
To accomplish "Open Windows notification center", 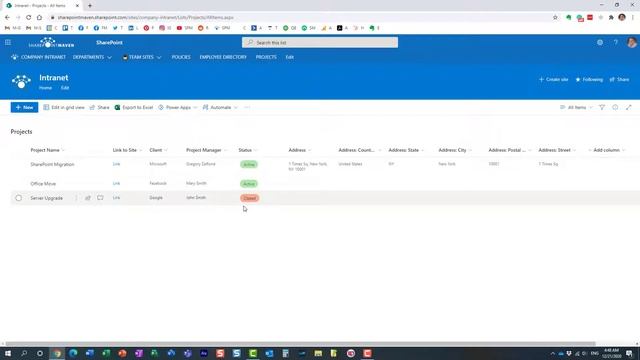I will (629, 353).
